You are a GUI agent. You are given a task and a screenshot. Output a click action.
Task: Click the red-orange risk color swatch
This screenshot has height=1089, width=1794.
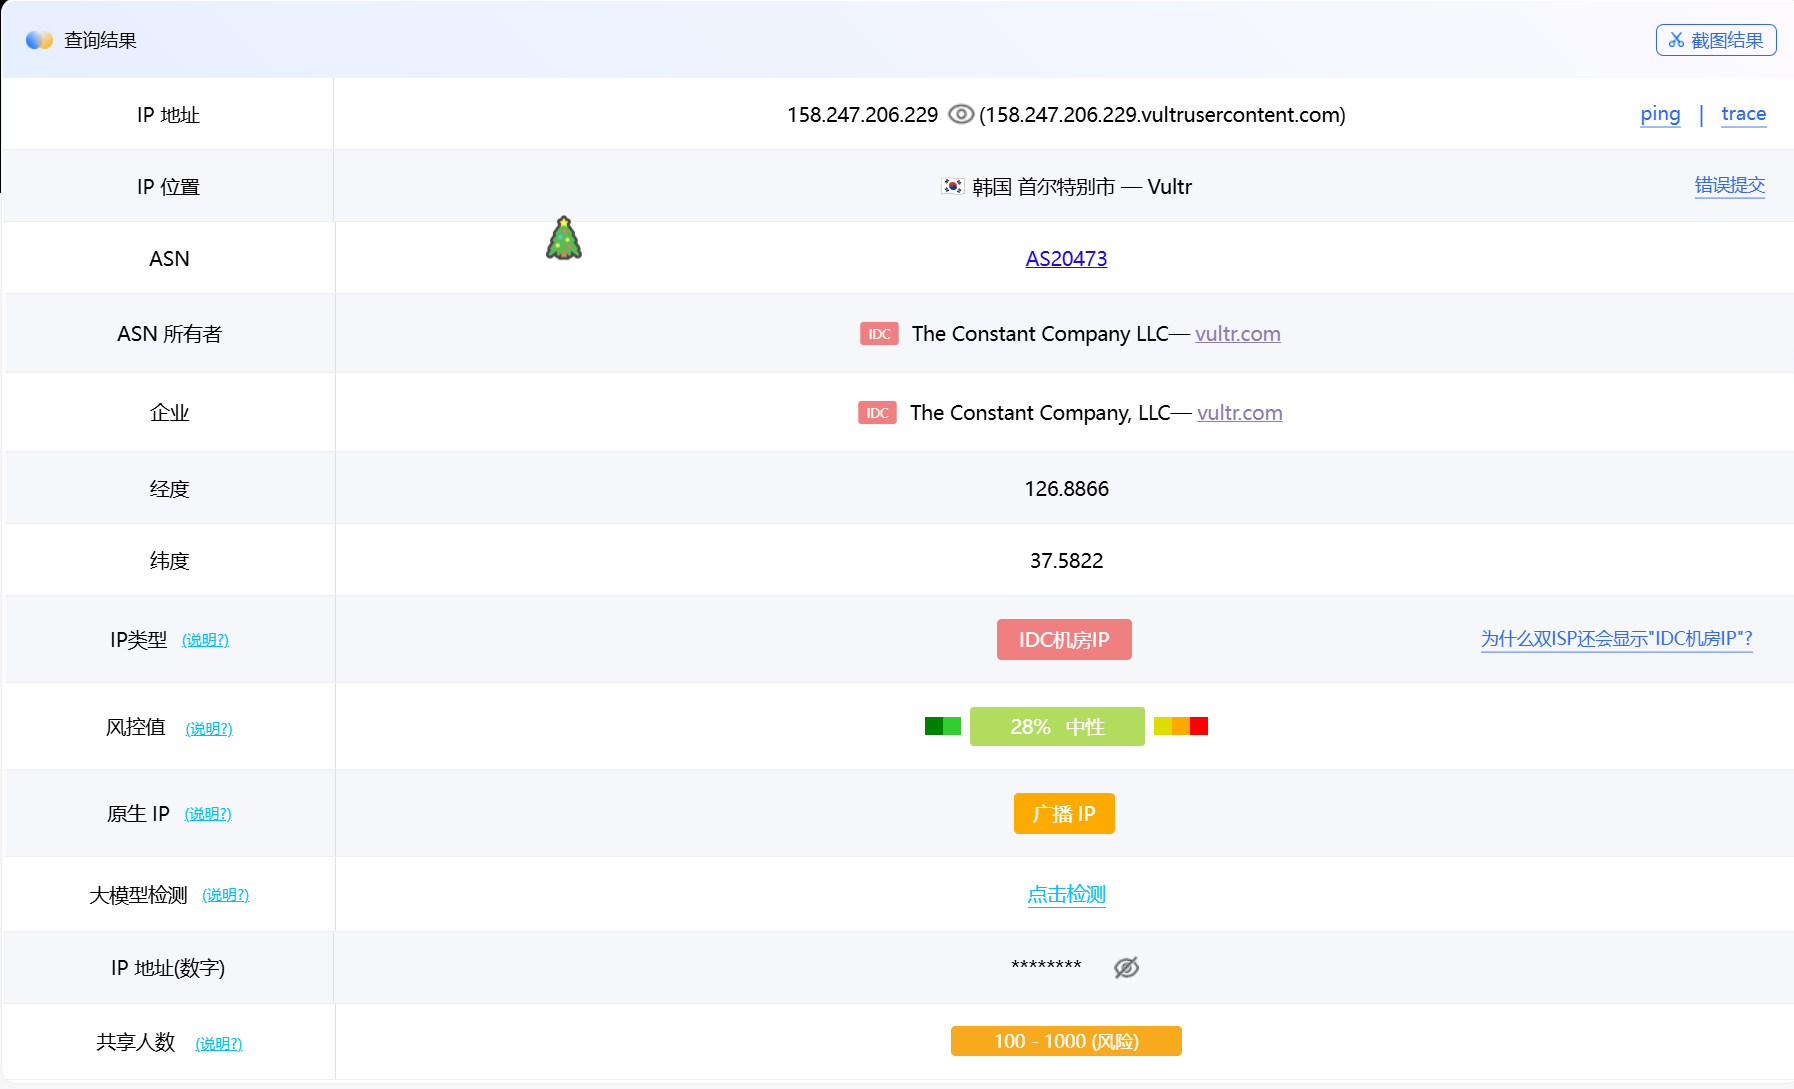pos(1181,726)
